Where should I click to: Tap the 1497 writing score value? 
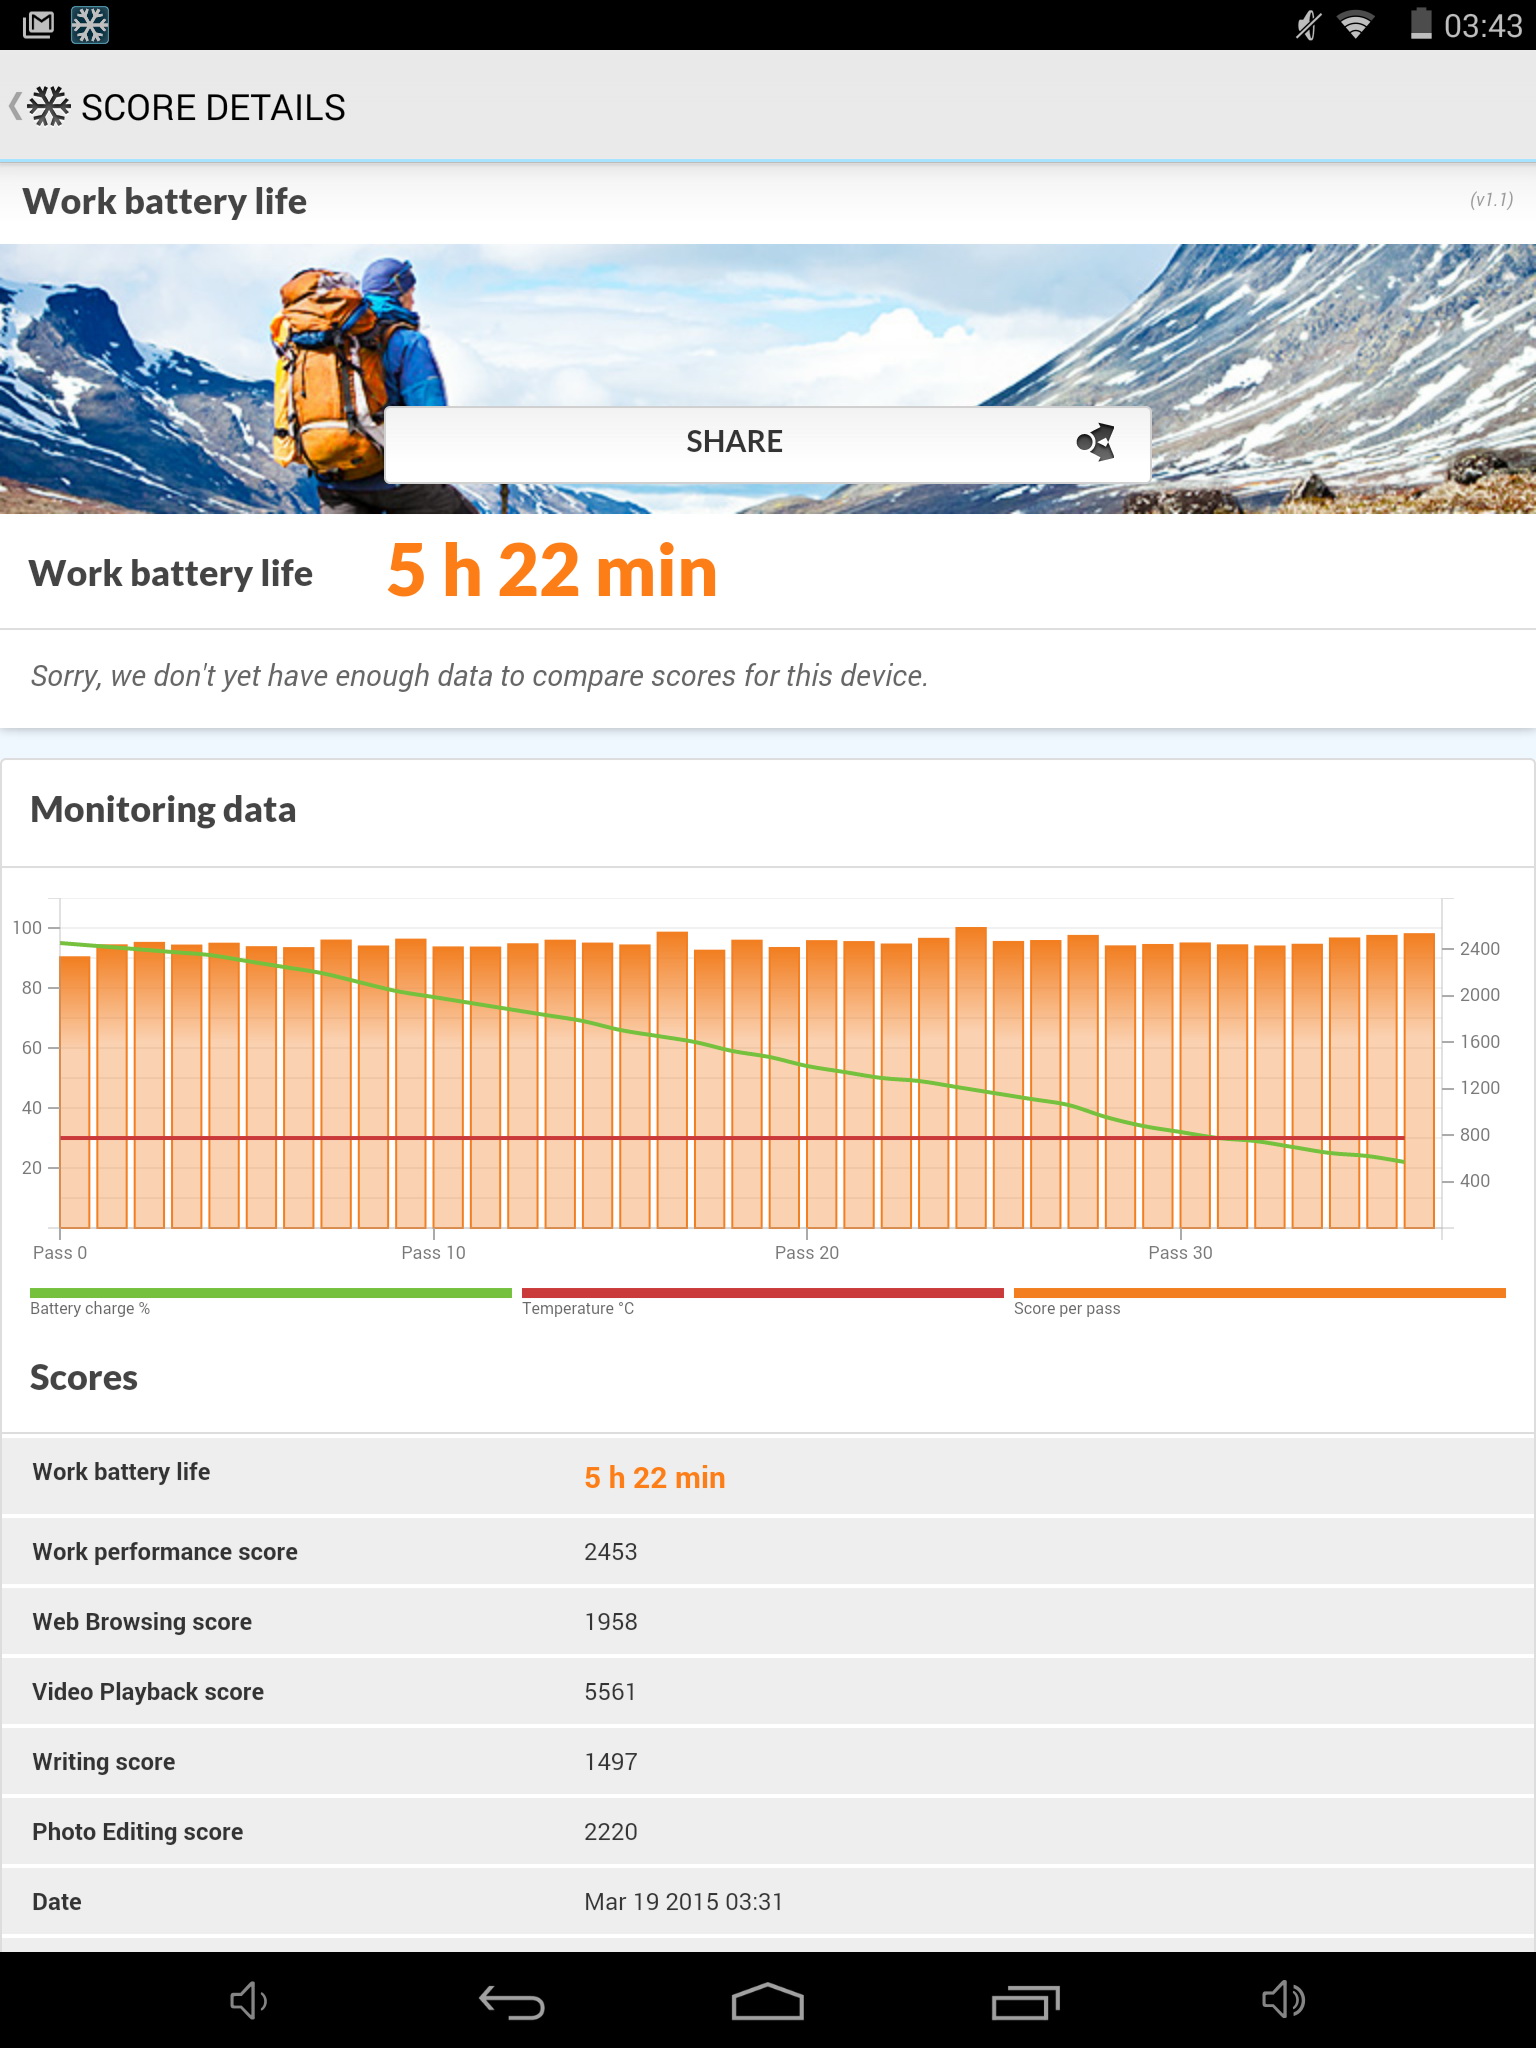610,1762
